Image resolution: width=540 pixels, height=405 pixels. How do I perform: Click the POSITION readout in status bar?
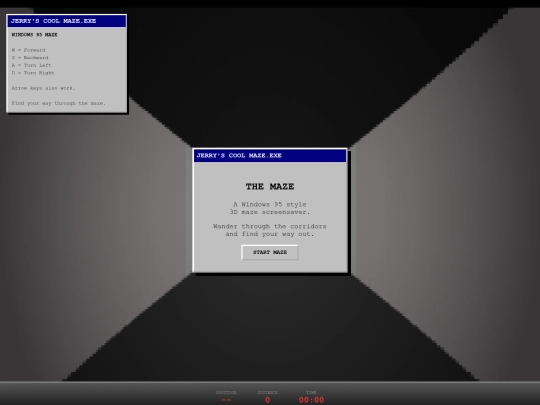pos(226,397)
